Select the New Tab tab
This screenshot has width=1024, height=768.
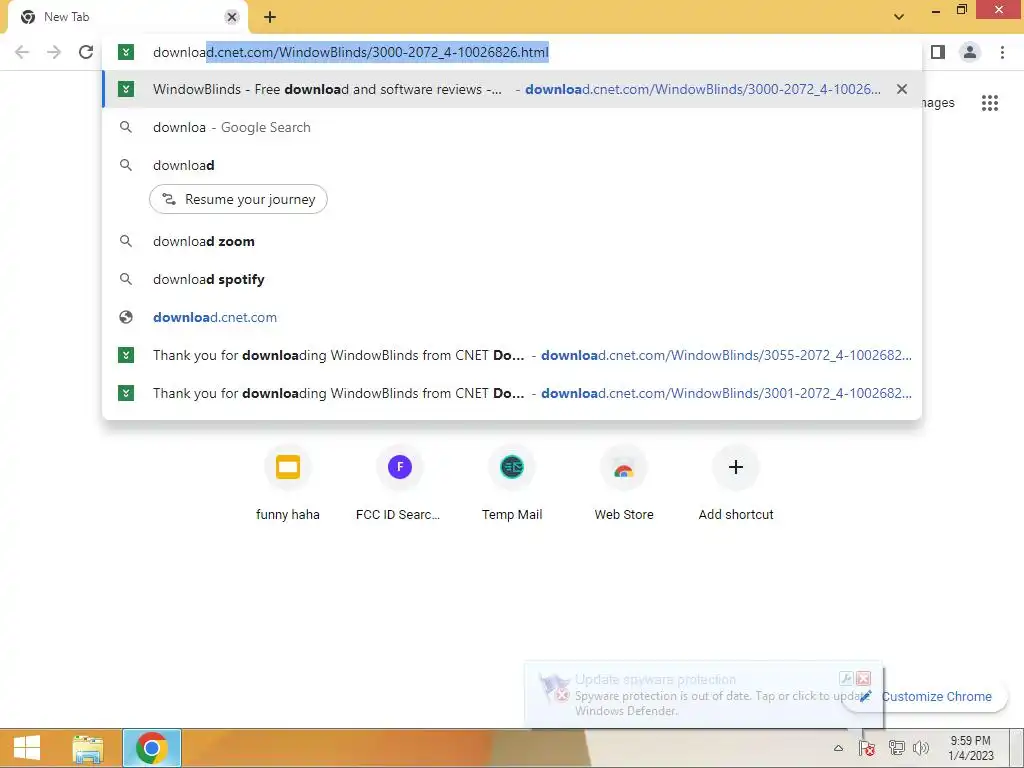[128, 18]
